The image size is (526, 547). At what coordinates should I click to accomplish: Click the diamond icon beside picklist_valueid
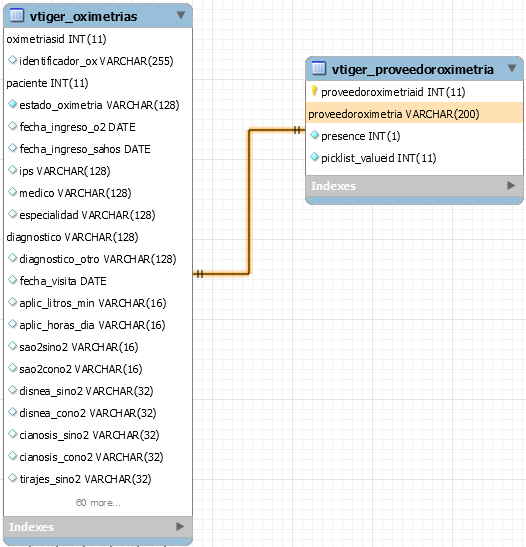click(x=314, y=157)
